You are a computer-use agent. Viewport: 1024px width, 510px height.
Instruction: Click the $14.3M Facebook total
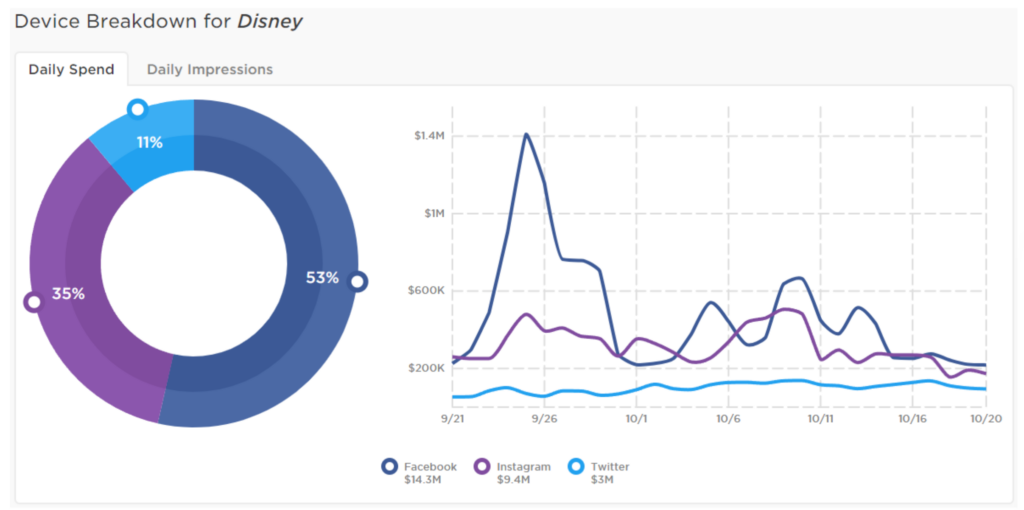421,481
